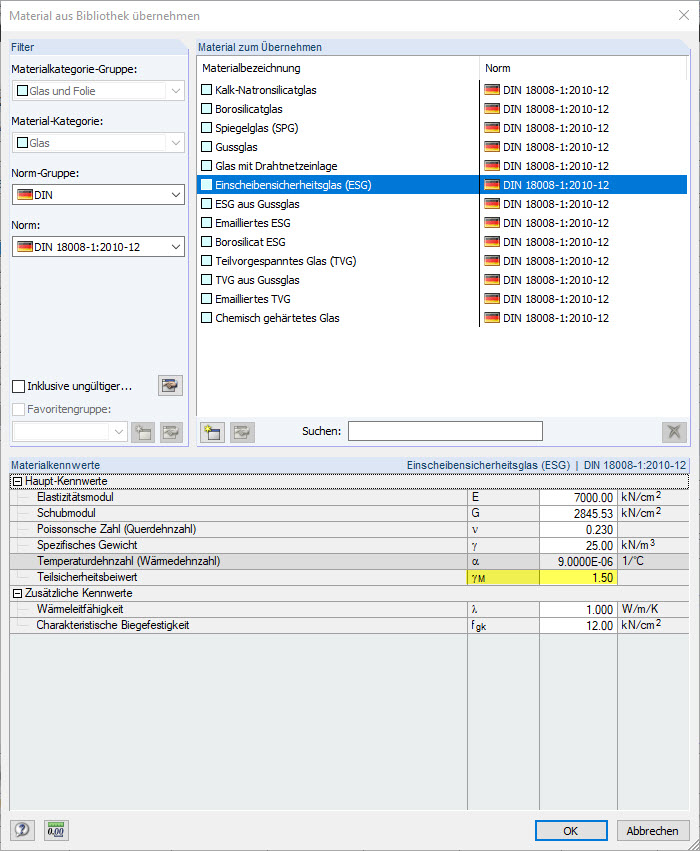This screenshot has height=851, width=700.
Task: Clear search with the X icon
Action: coord(674,432)
